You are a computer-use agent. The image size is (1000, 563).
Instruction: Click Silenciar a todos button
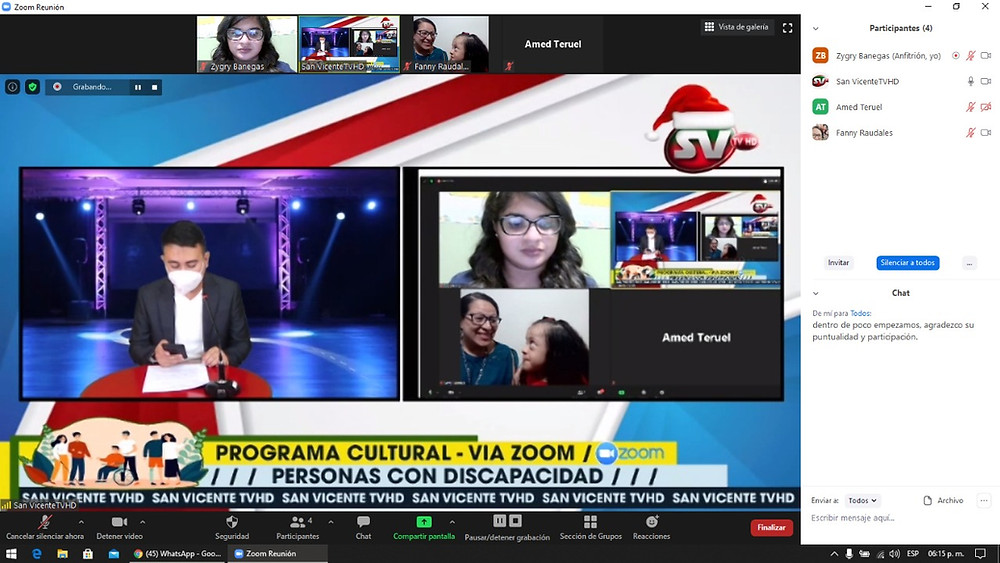click(x=908, y=263)
